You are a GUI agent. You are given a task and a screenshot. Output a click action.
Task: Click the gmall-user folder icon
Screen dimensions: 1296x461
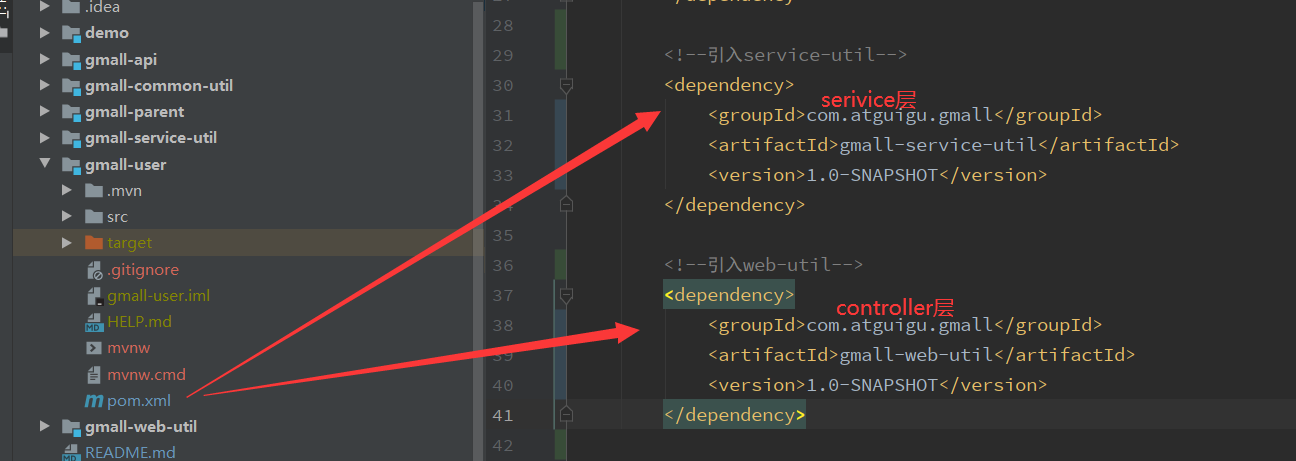tap(71, 164)
